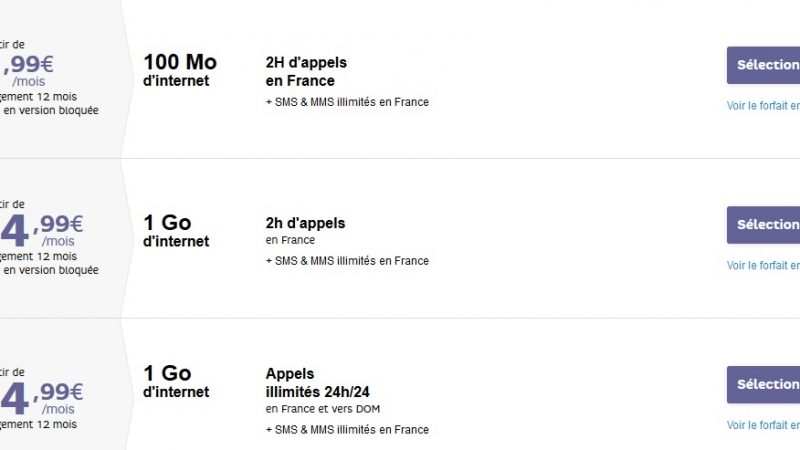This screenshot has width=800, height=450.
Task: Click 'SMS & MMS illimités' under 2h d'appels 1 Go plan
Action: point(347,261)
